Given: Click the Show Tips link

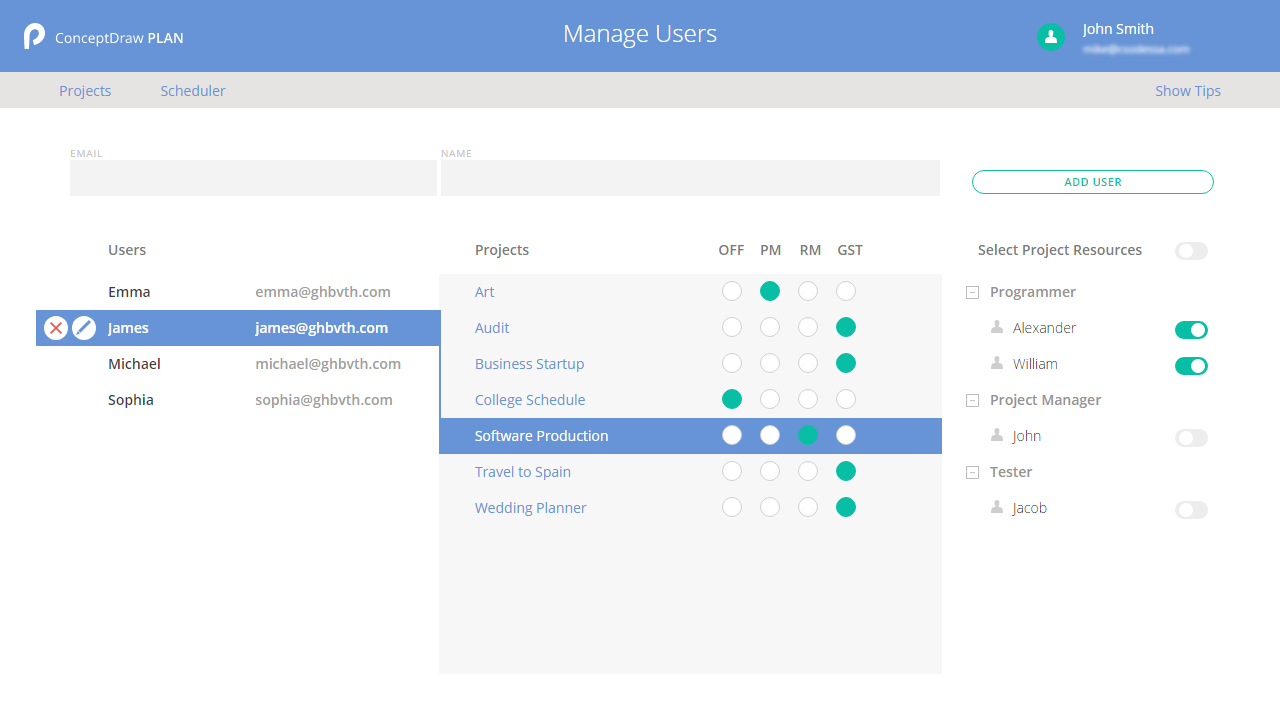Looking at the screenshot, I should pos(1188,91).
